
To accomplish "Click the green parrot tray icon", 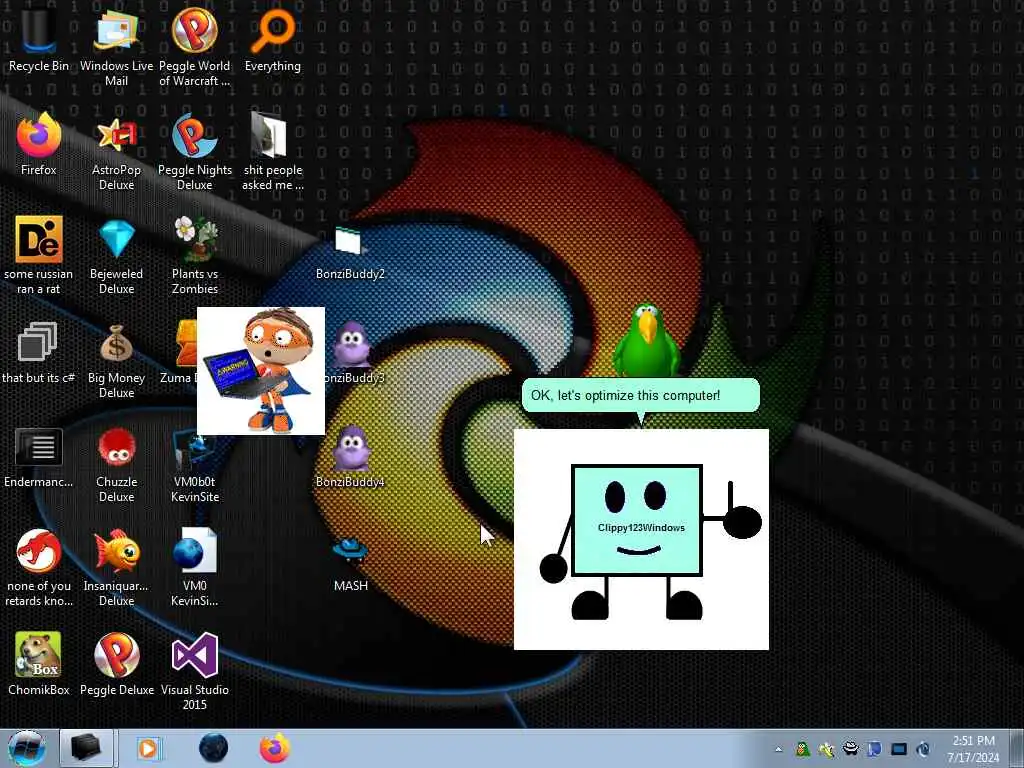I will coord(803,749).
